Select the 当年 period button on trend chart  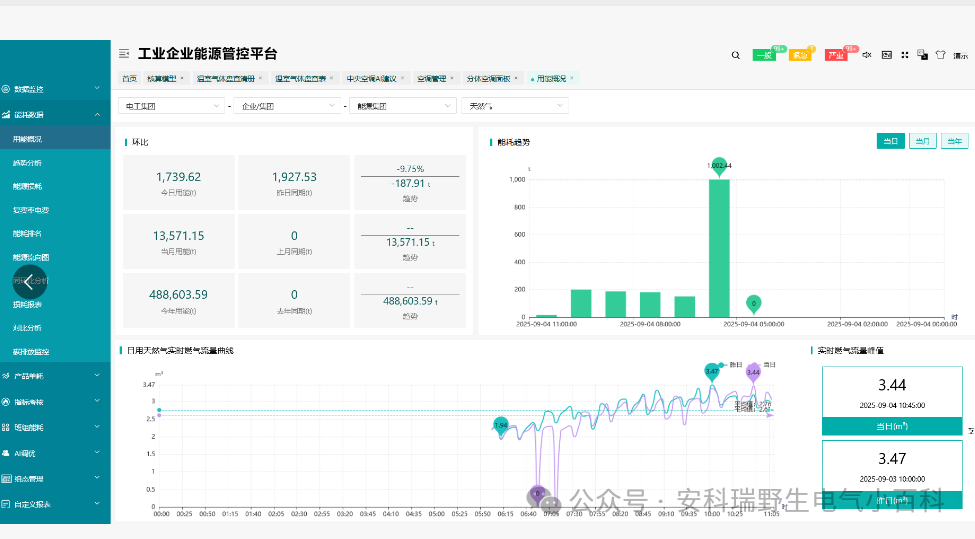[x=954, y=141]
